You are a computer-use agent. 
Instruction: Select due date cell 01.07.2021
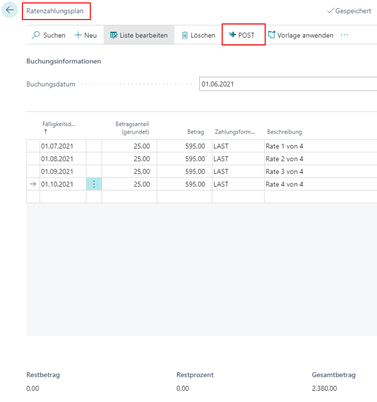tap(63, 146)
